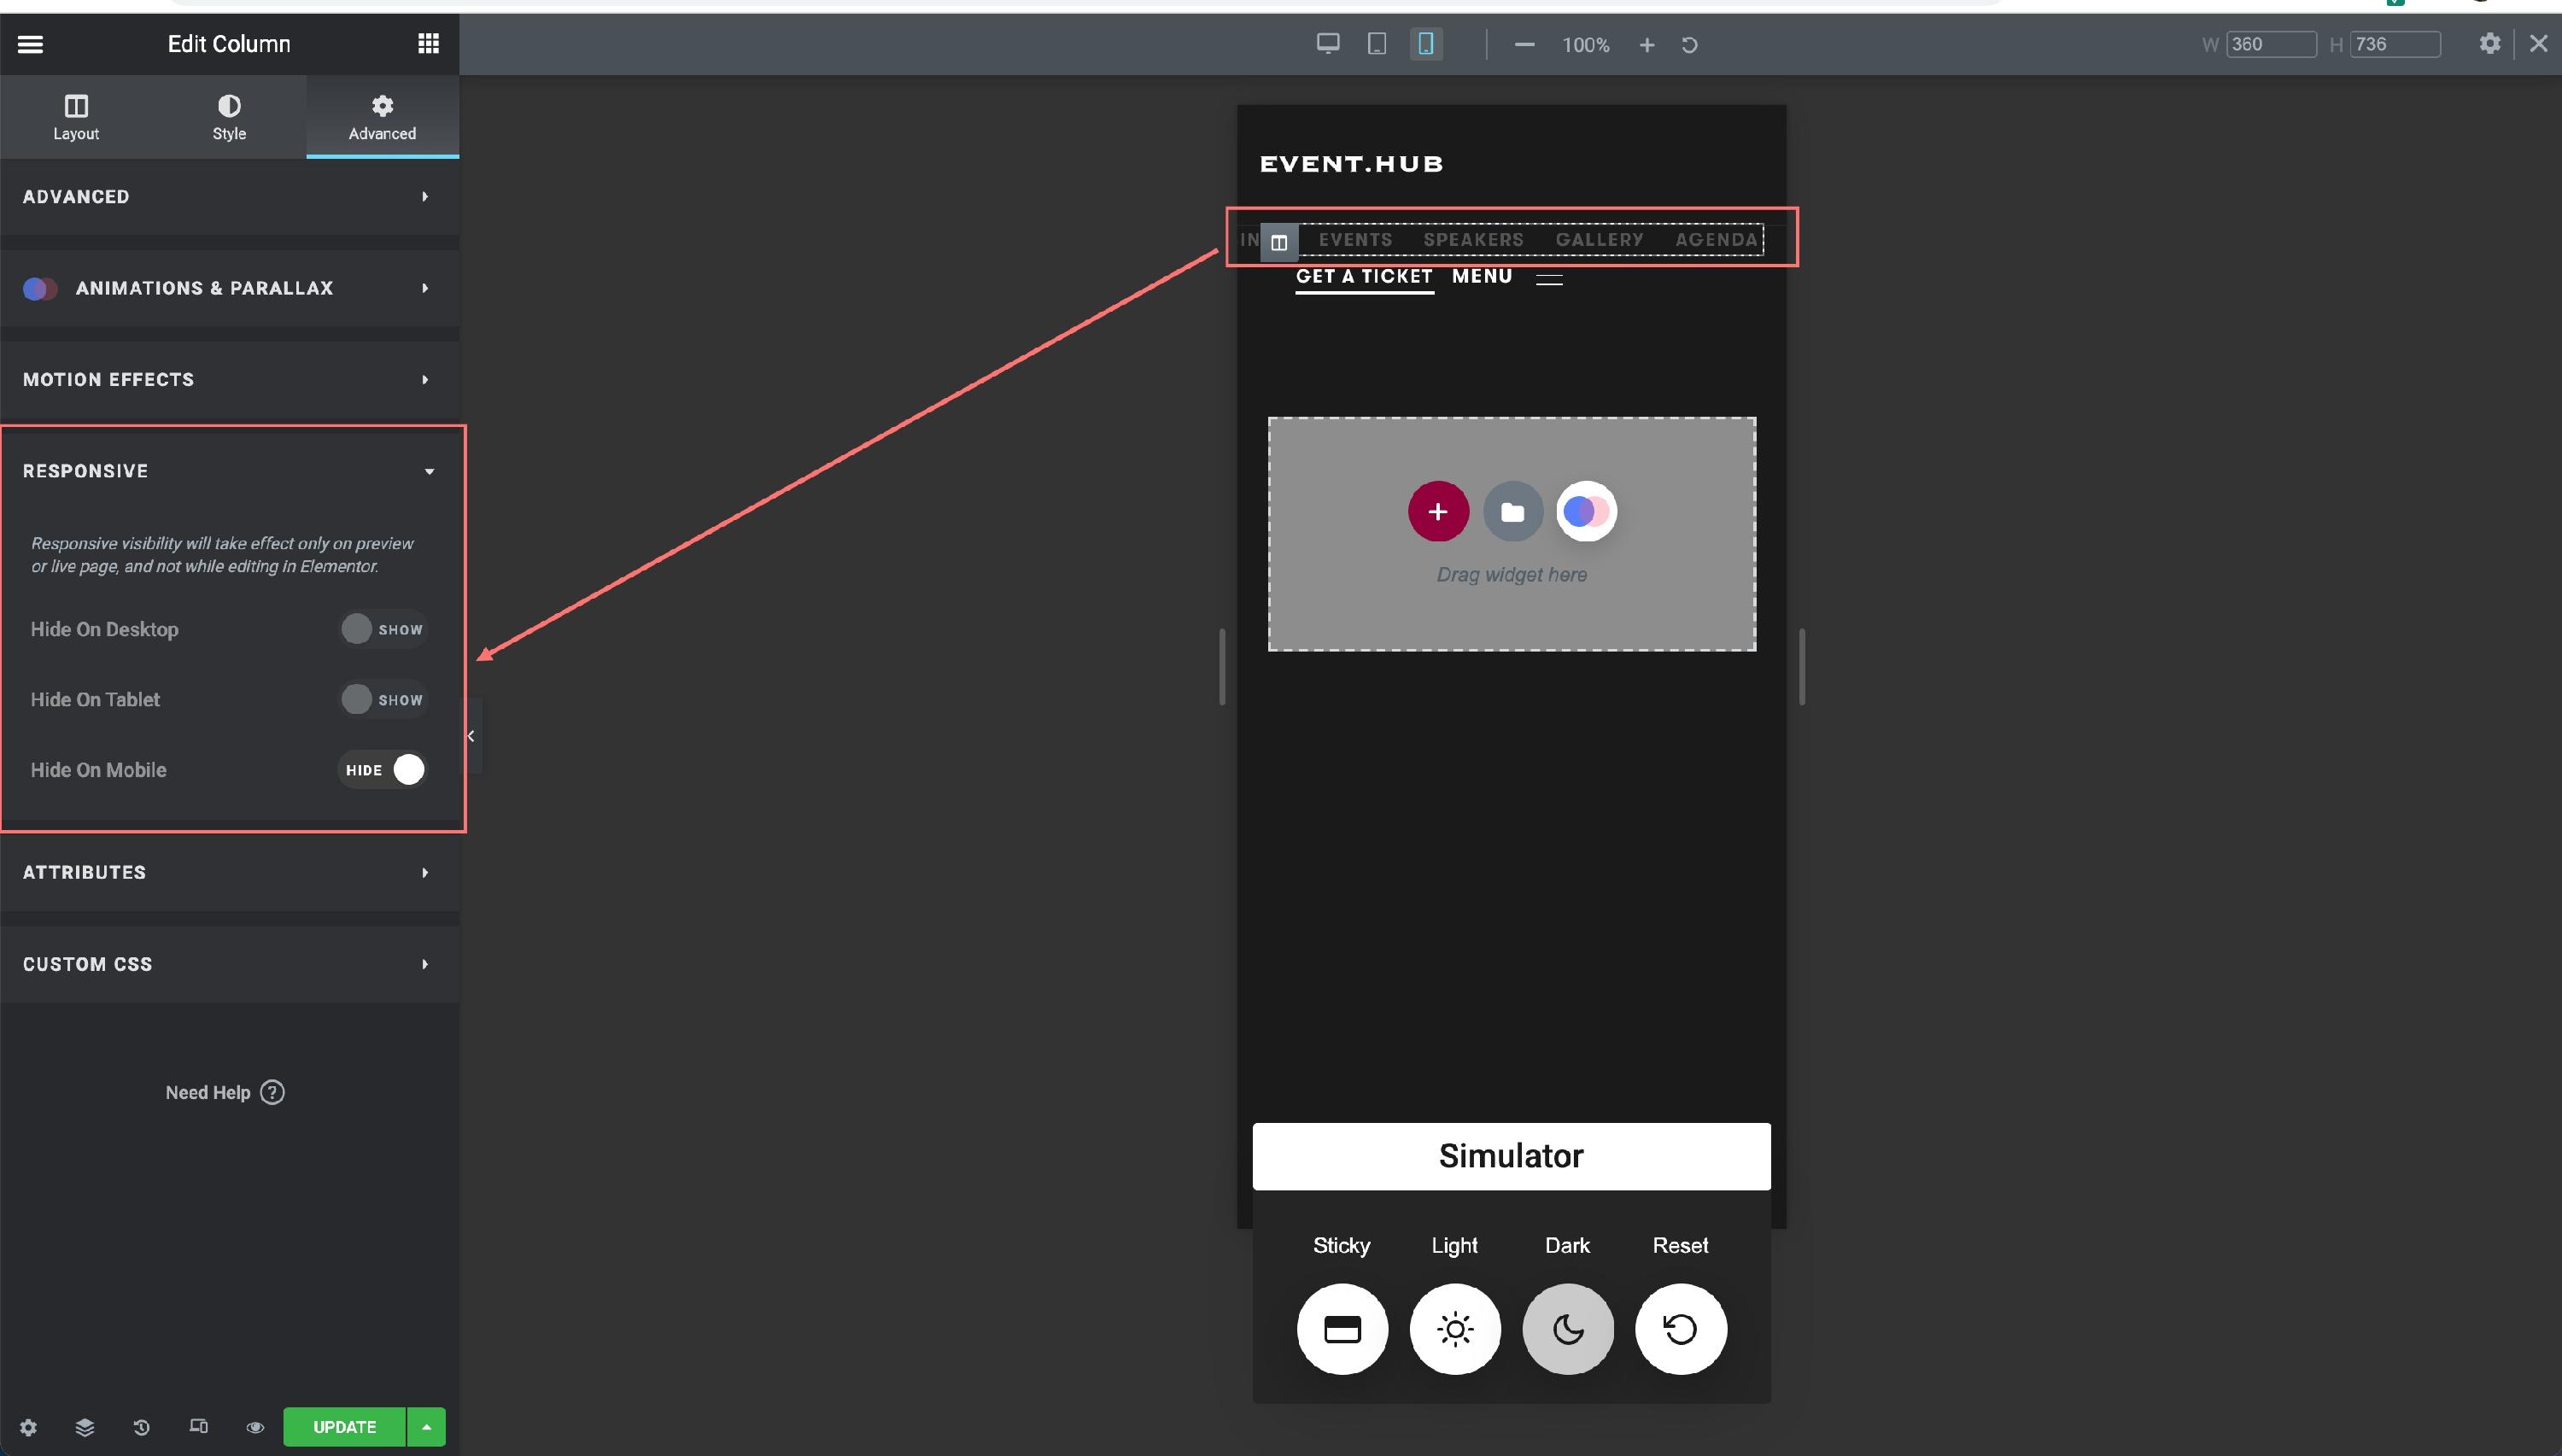Open Elementor page settings gear in footer

coord(28,1427)
